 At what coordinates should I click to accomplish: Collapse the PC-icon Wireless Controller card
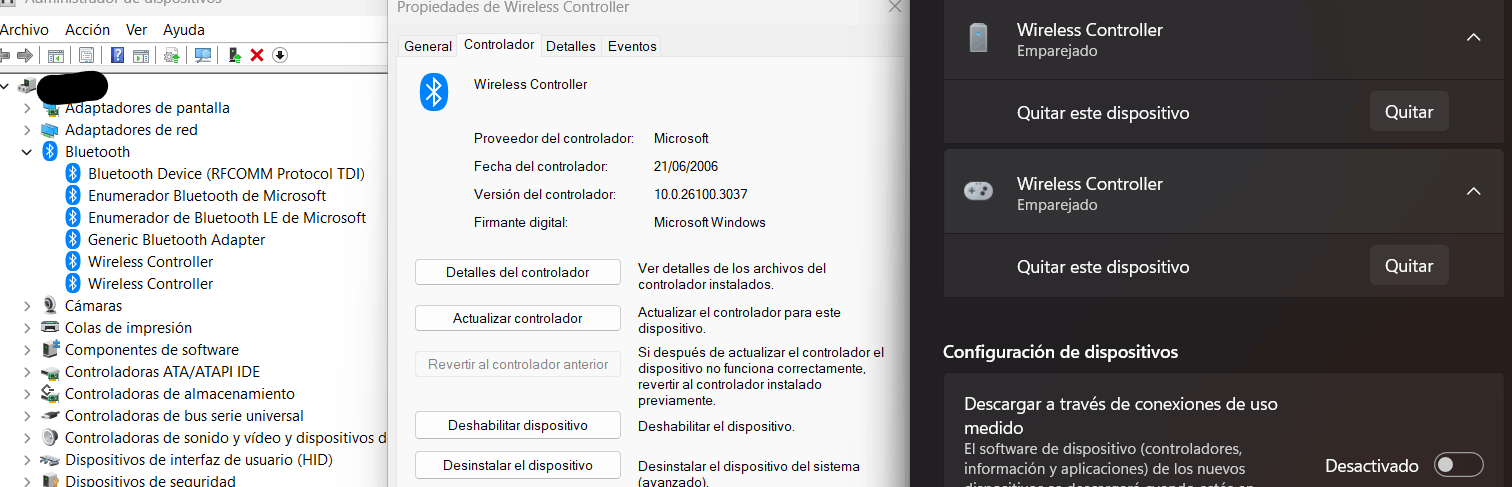click(x=1472, y=37)
